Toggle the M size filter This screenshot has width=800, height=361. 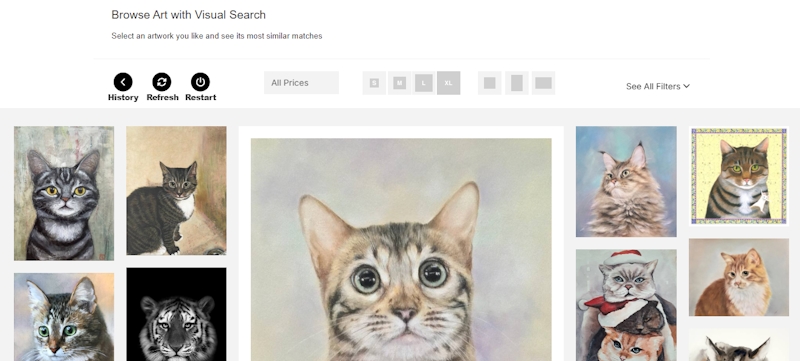[399, 83]
